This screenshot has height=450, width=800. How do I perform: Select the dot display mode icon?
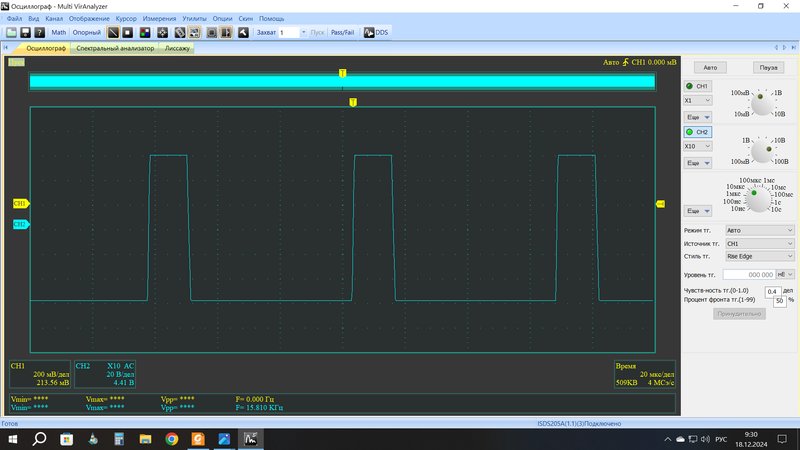pos(128,32)
